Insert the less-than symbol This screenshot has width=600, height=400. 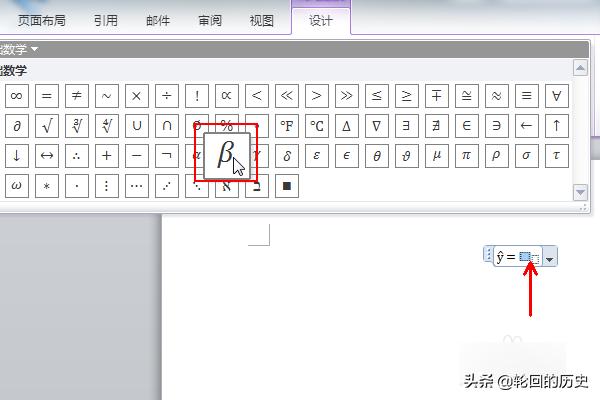click(x=257, y=96)
